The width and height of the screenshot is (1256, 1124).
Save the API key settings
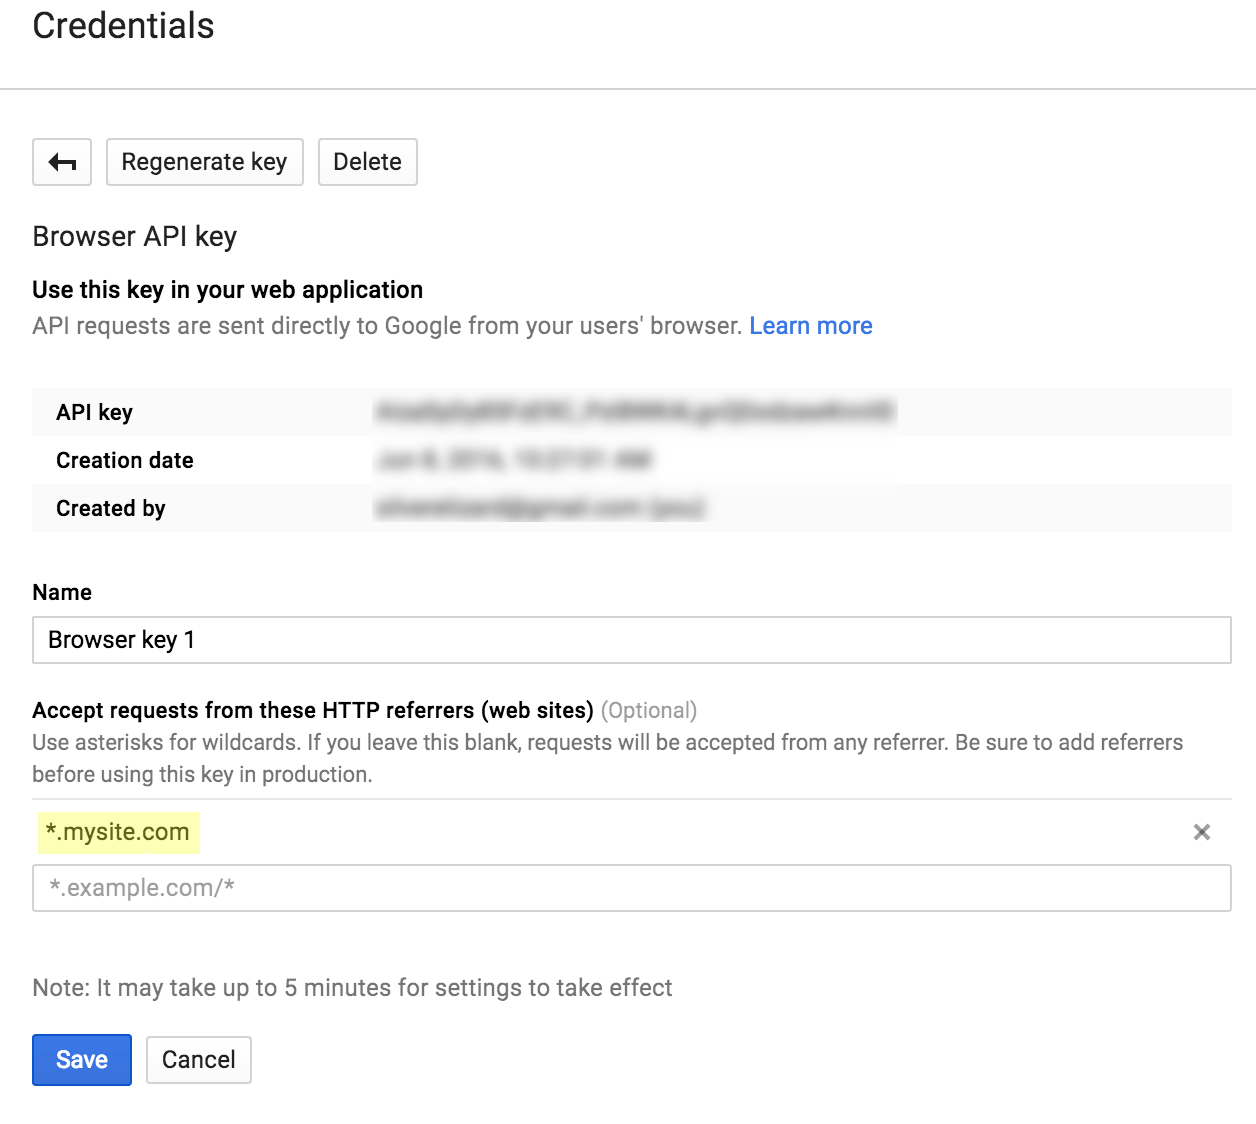(81, 1059)
